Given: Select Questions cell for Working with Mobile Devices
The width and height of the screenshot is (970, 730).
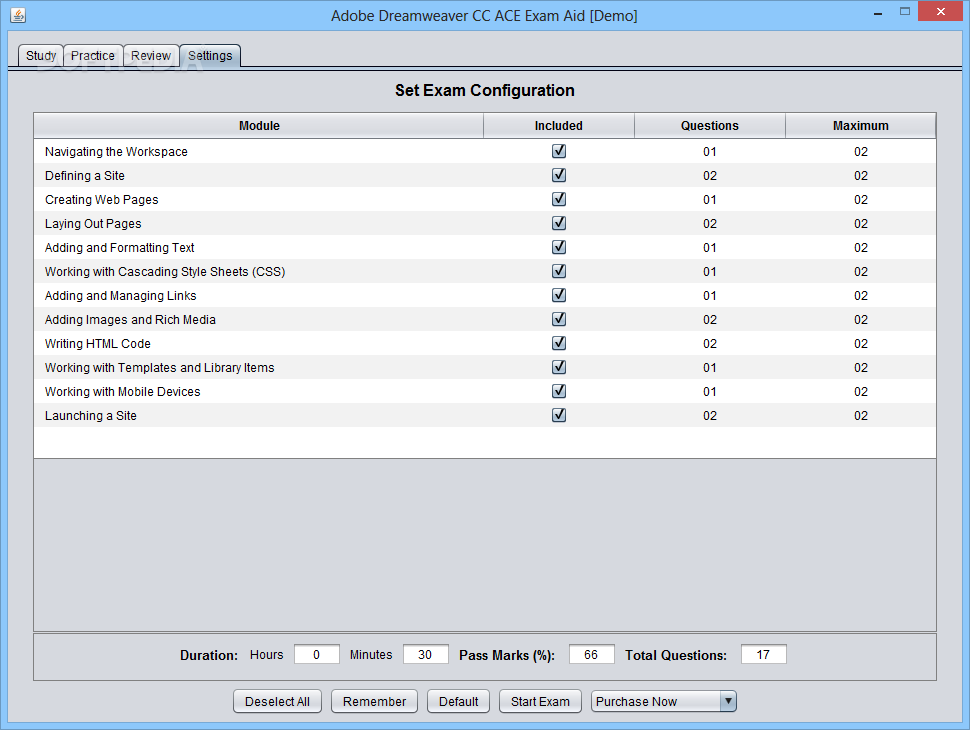Looking at the screenshot, I should (710, 392).
